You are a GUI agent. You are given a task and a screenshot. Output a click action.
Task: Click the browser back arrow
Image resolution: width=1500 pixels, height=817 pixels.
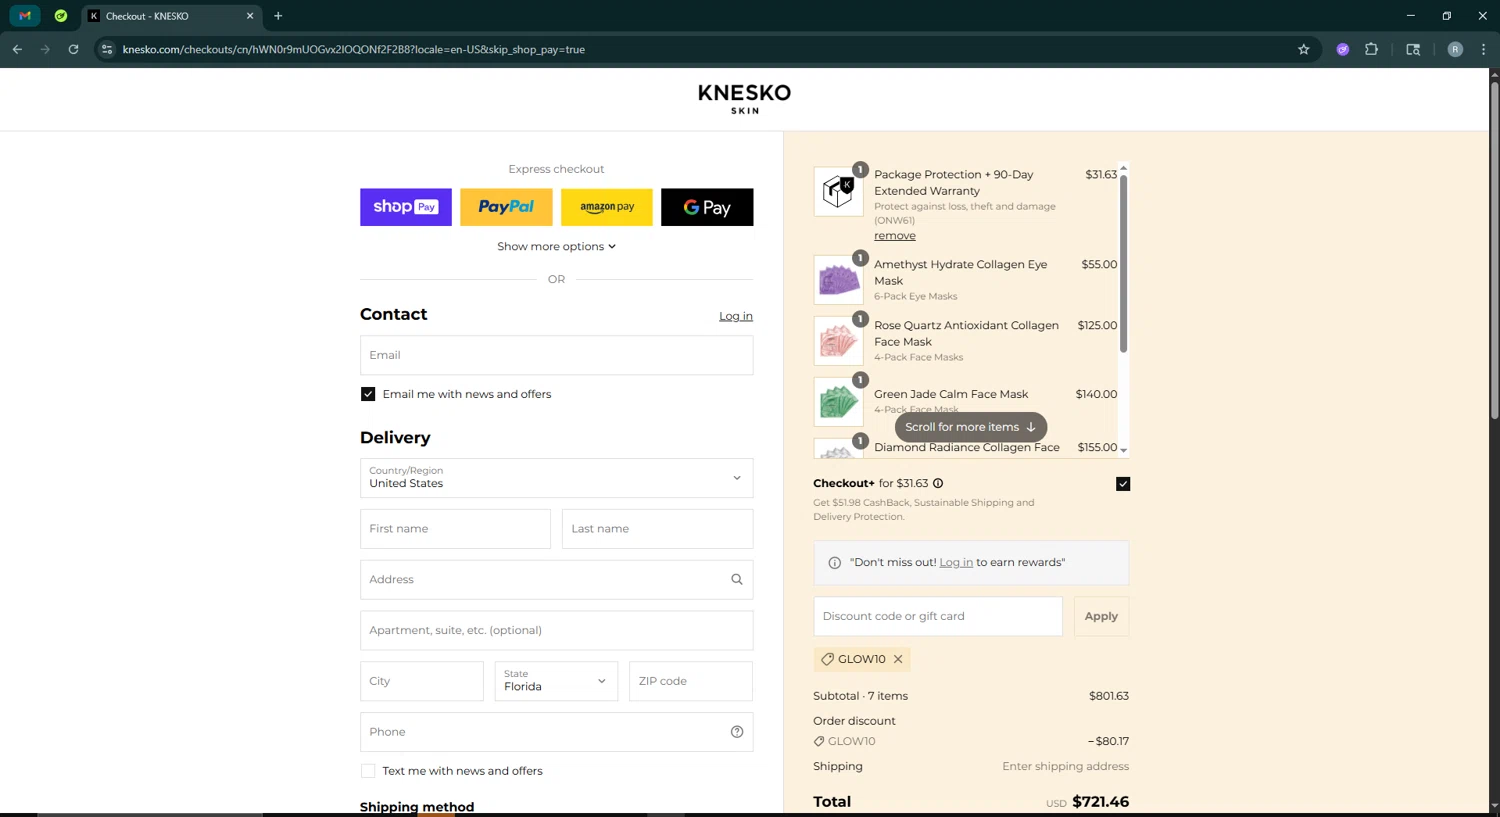pyautogui.click(x=17, y=49)
